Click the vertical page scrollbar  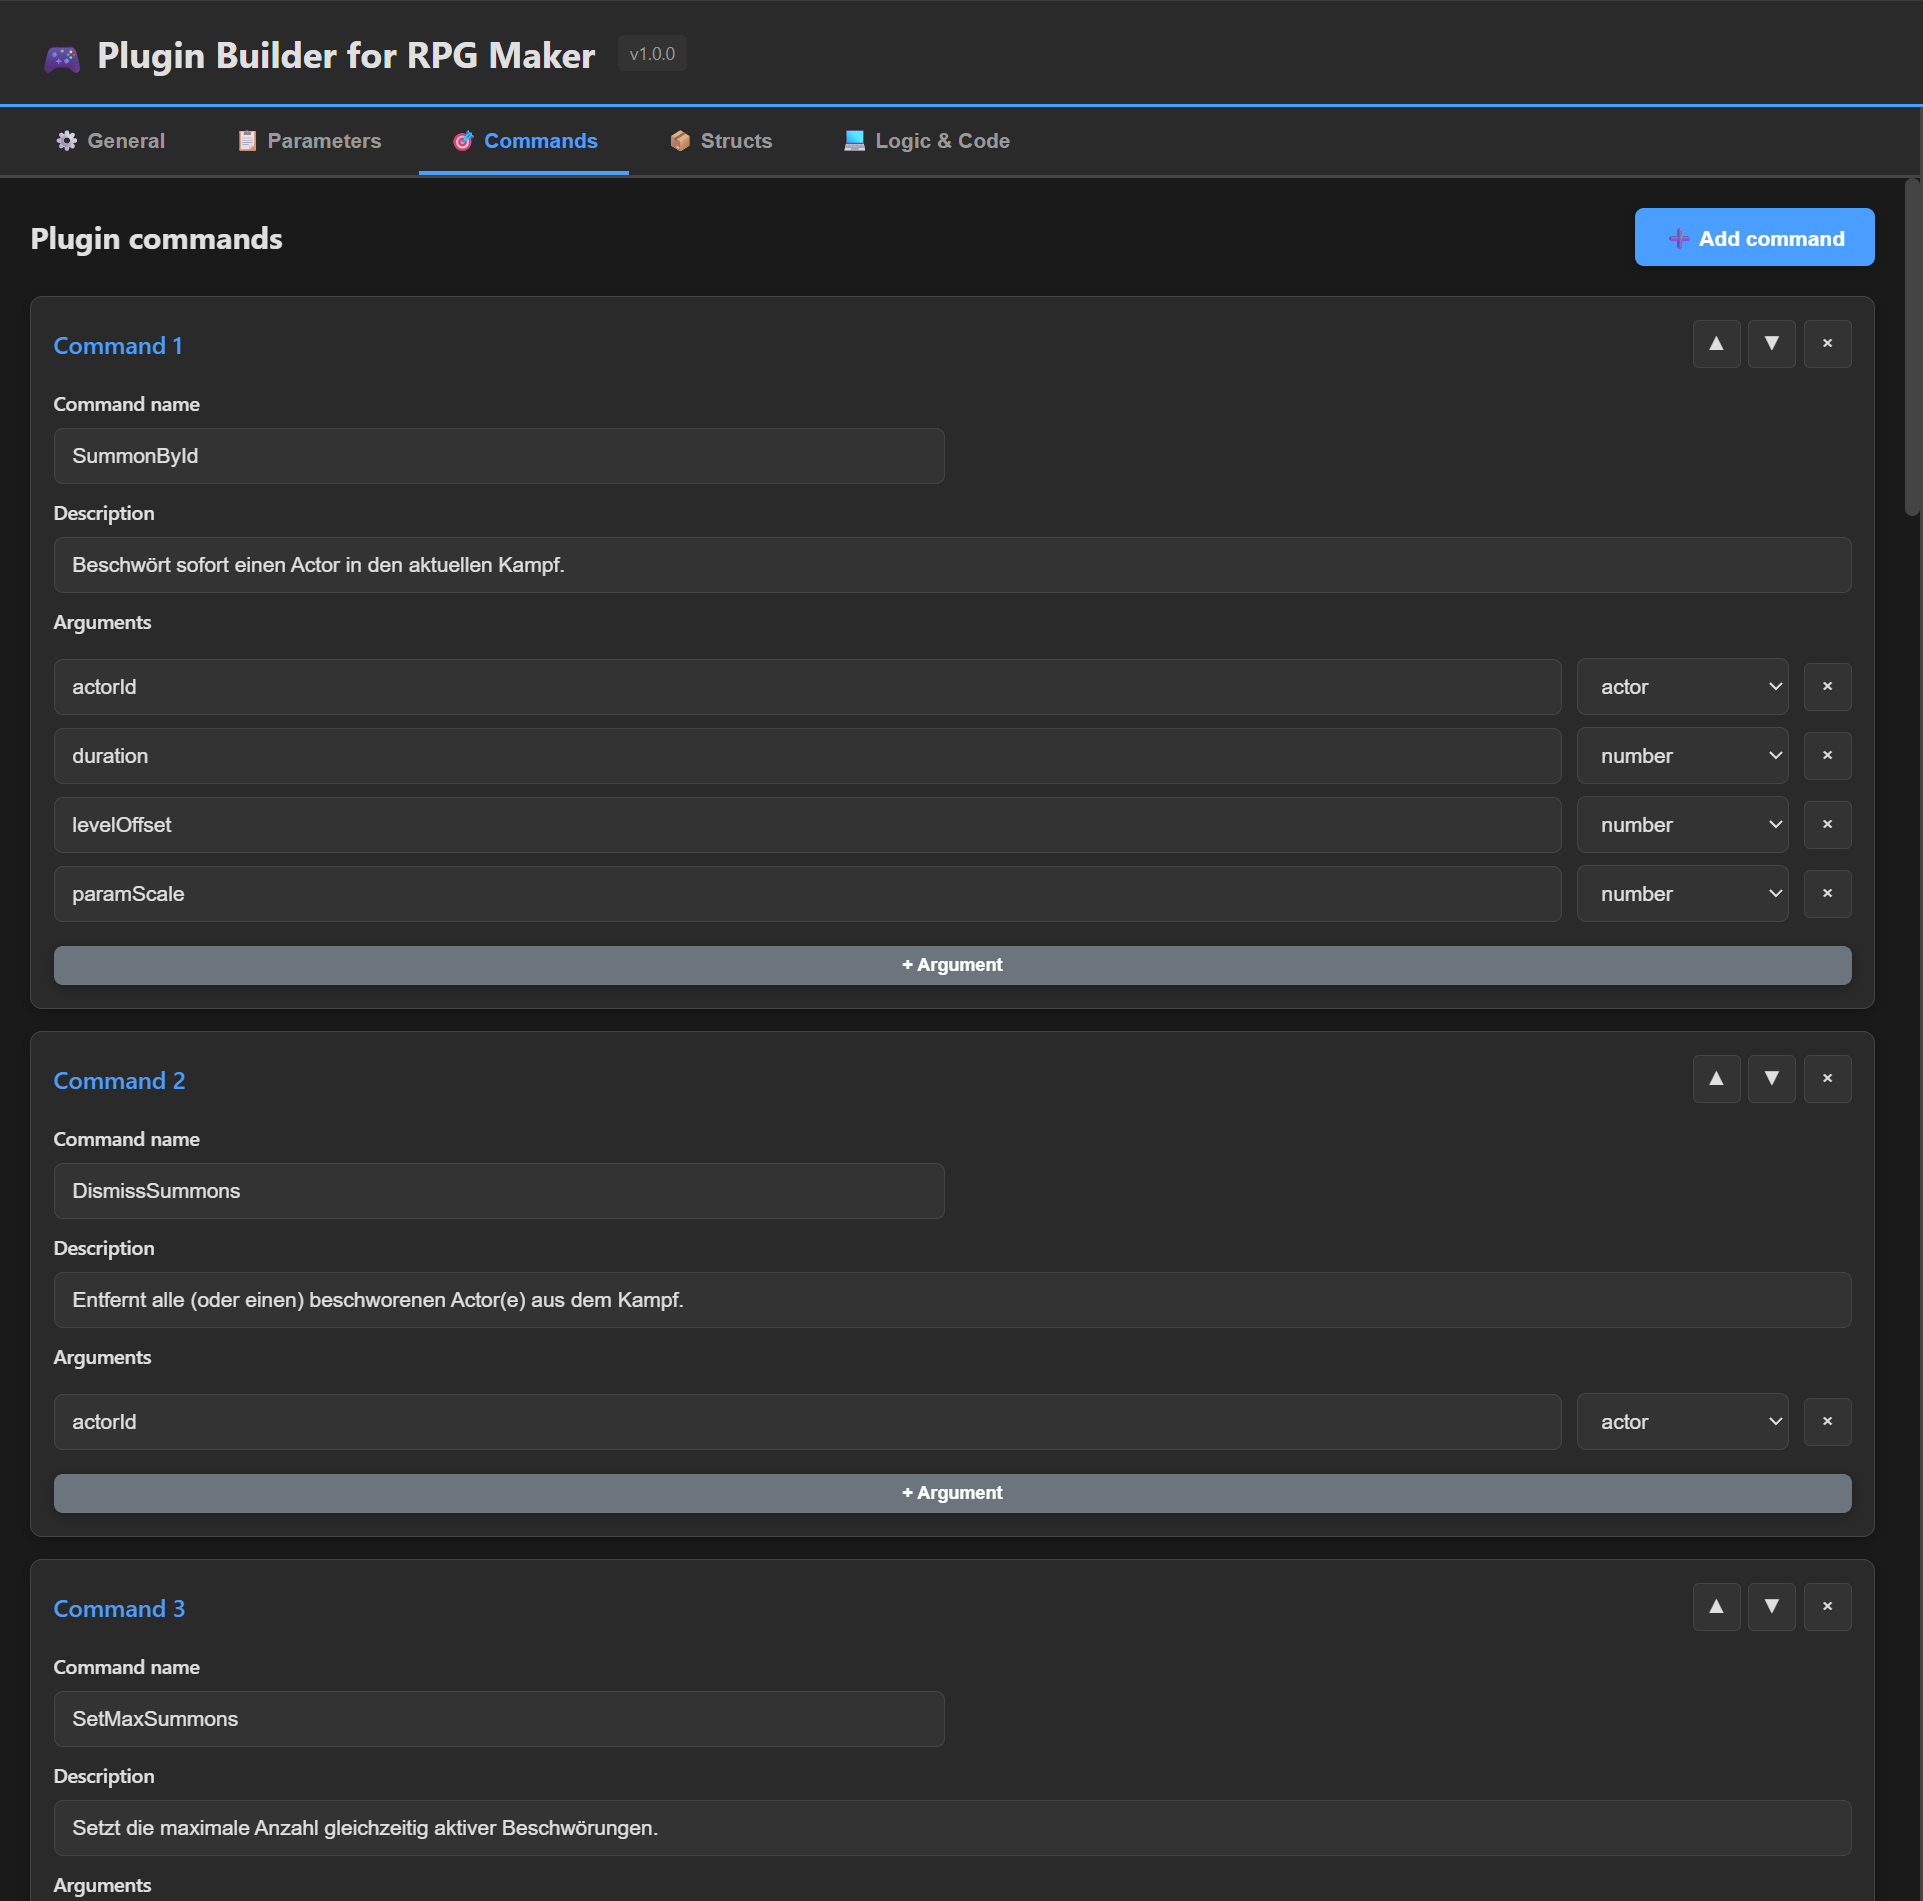(x=1912, y=347)
